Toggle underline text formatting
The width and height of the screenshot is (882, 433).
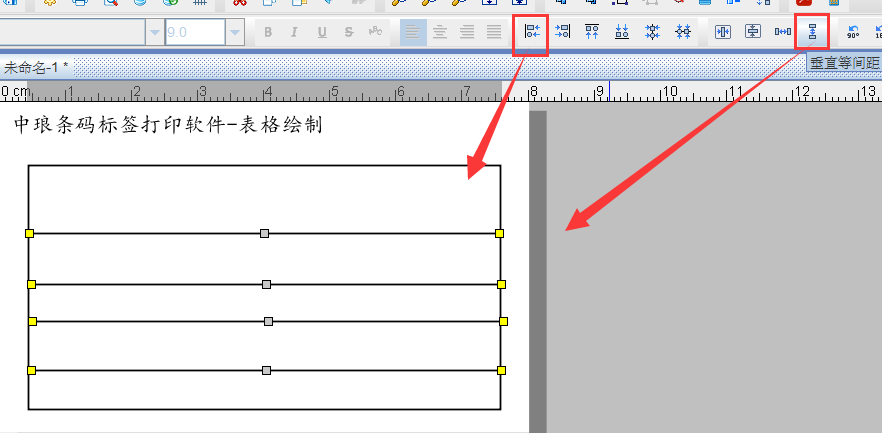(x=322, y=32)
